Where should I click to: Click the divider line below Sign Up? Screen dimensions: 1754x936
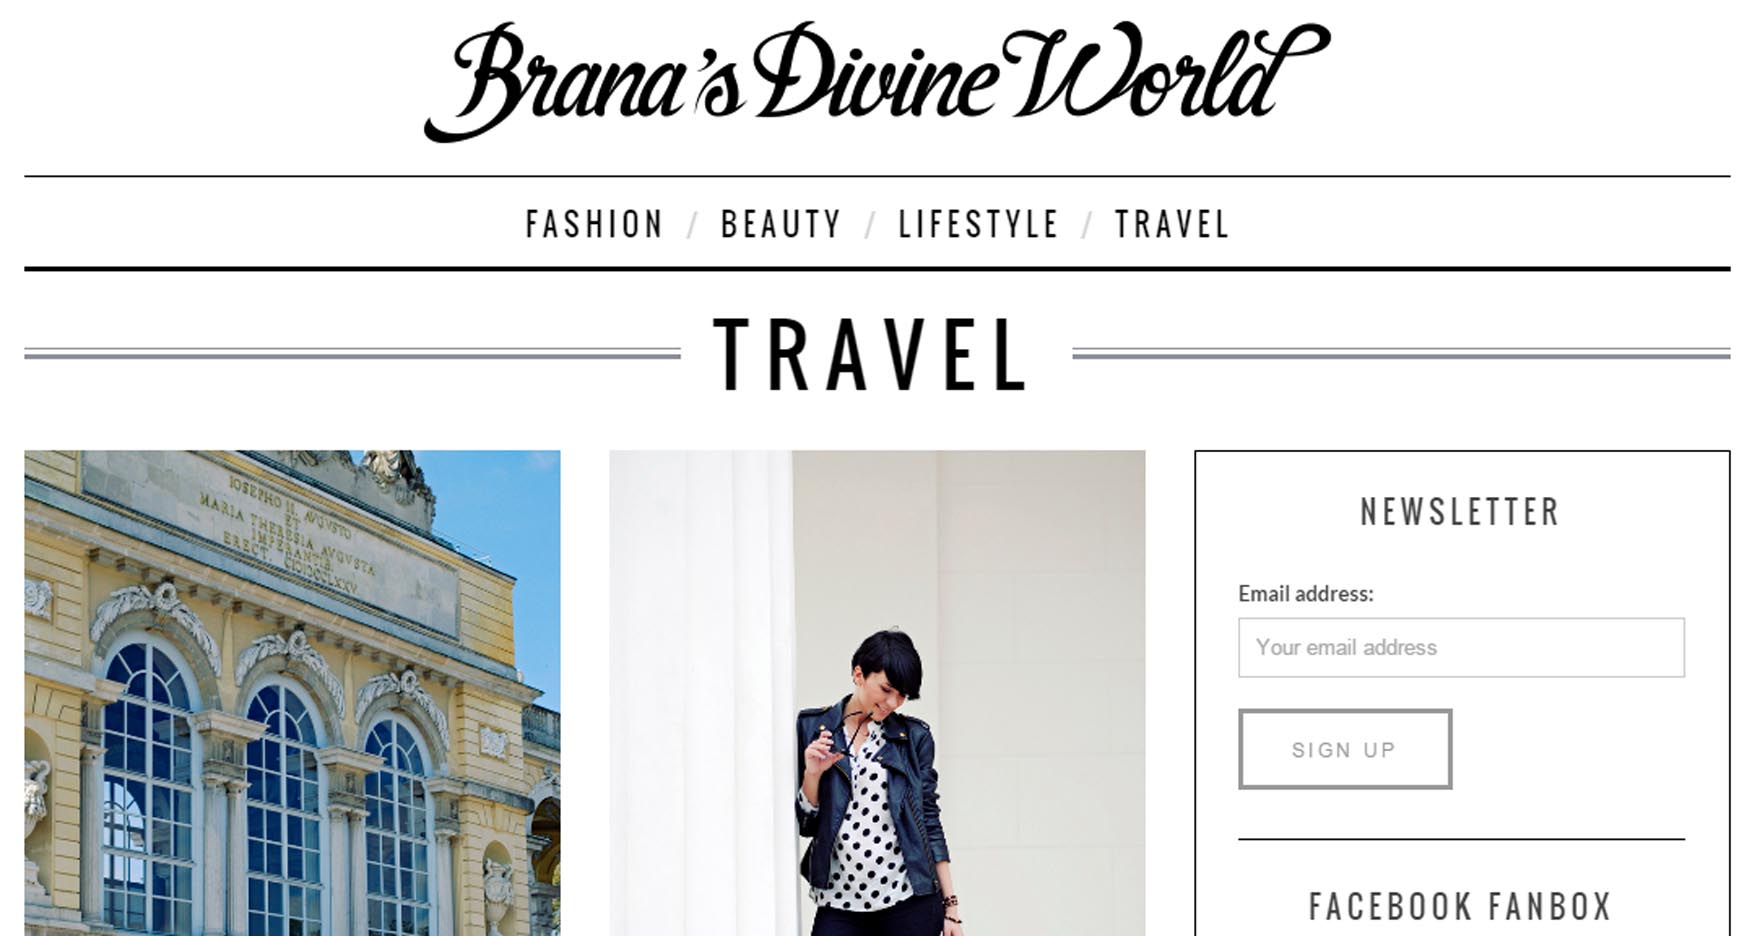(x=1461, y=839)
